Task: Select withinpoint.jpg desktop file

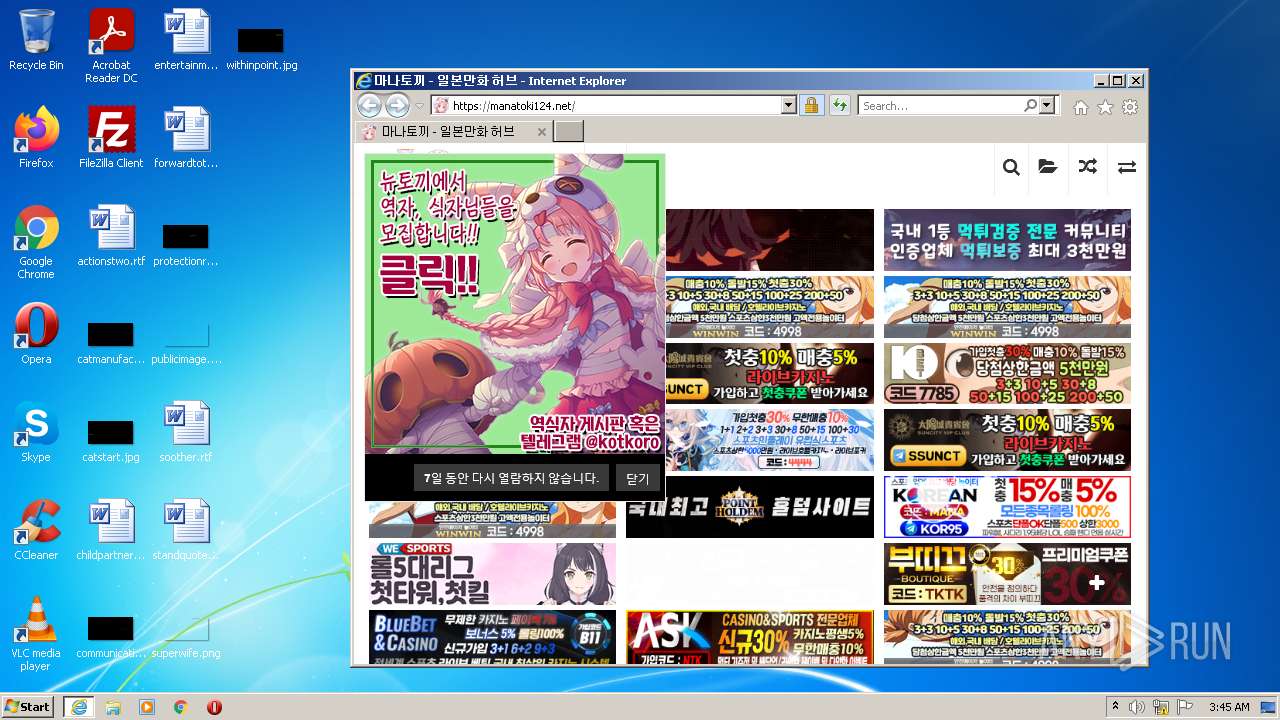Action: point(261,48)
